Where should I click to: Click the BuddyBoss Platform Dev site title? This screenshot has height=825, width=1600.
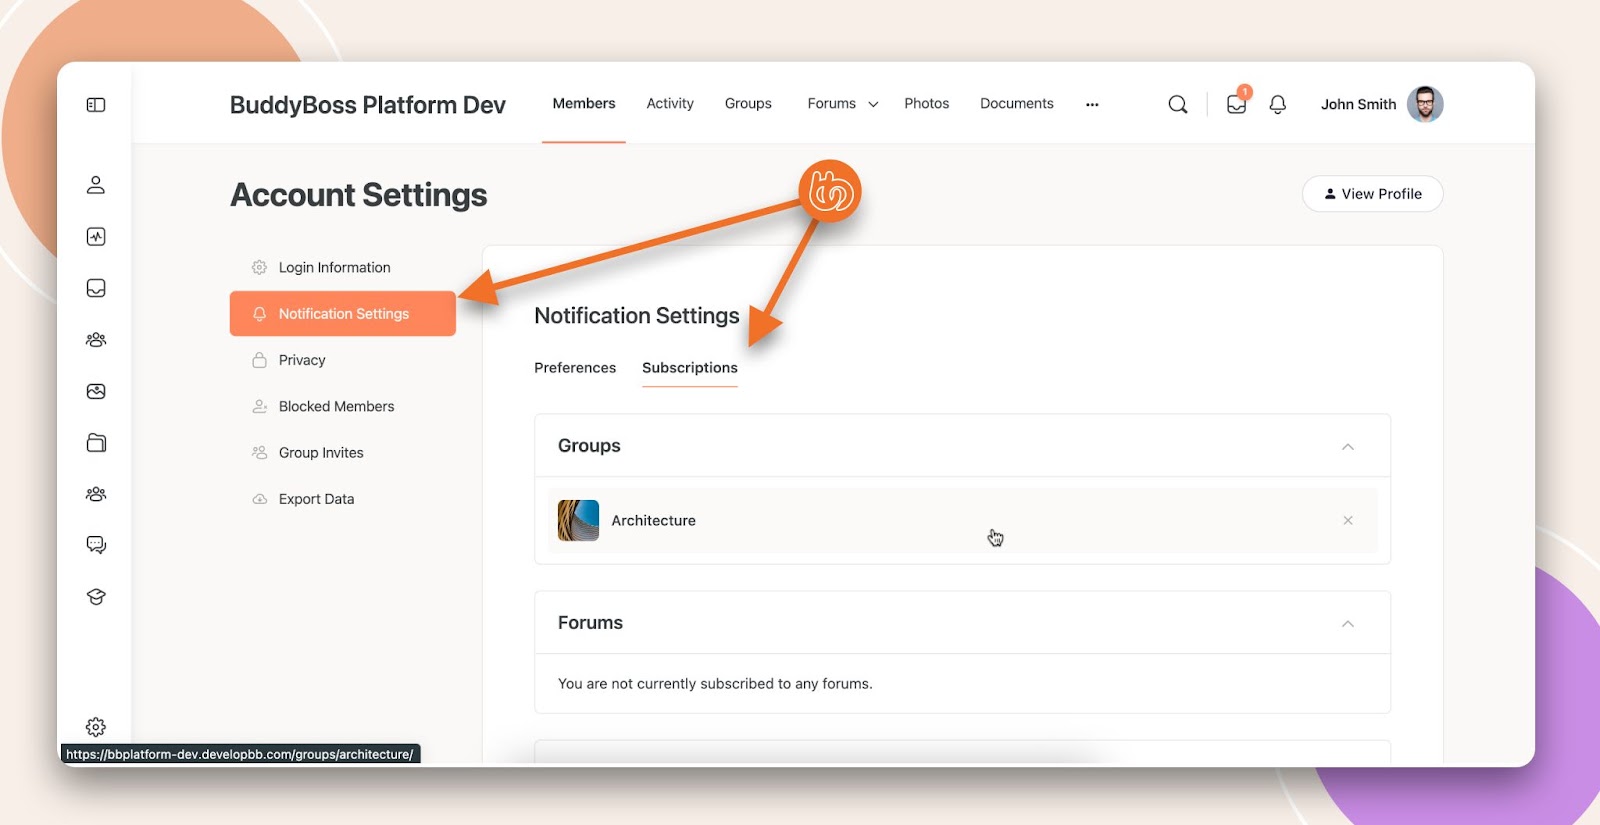(368, 105)
